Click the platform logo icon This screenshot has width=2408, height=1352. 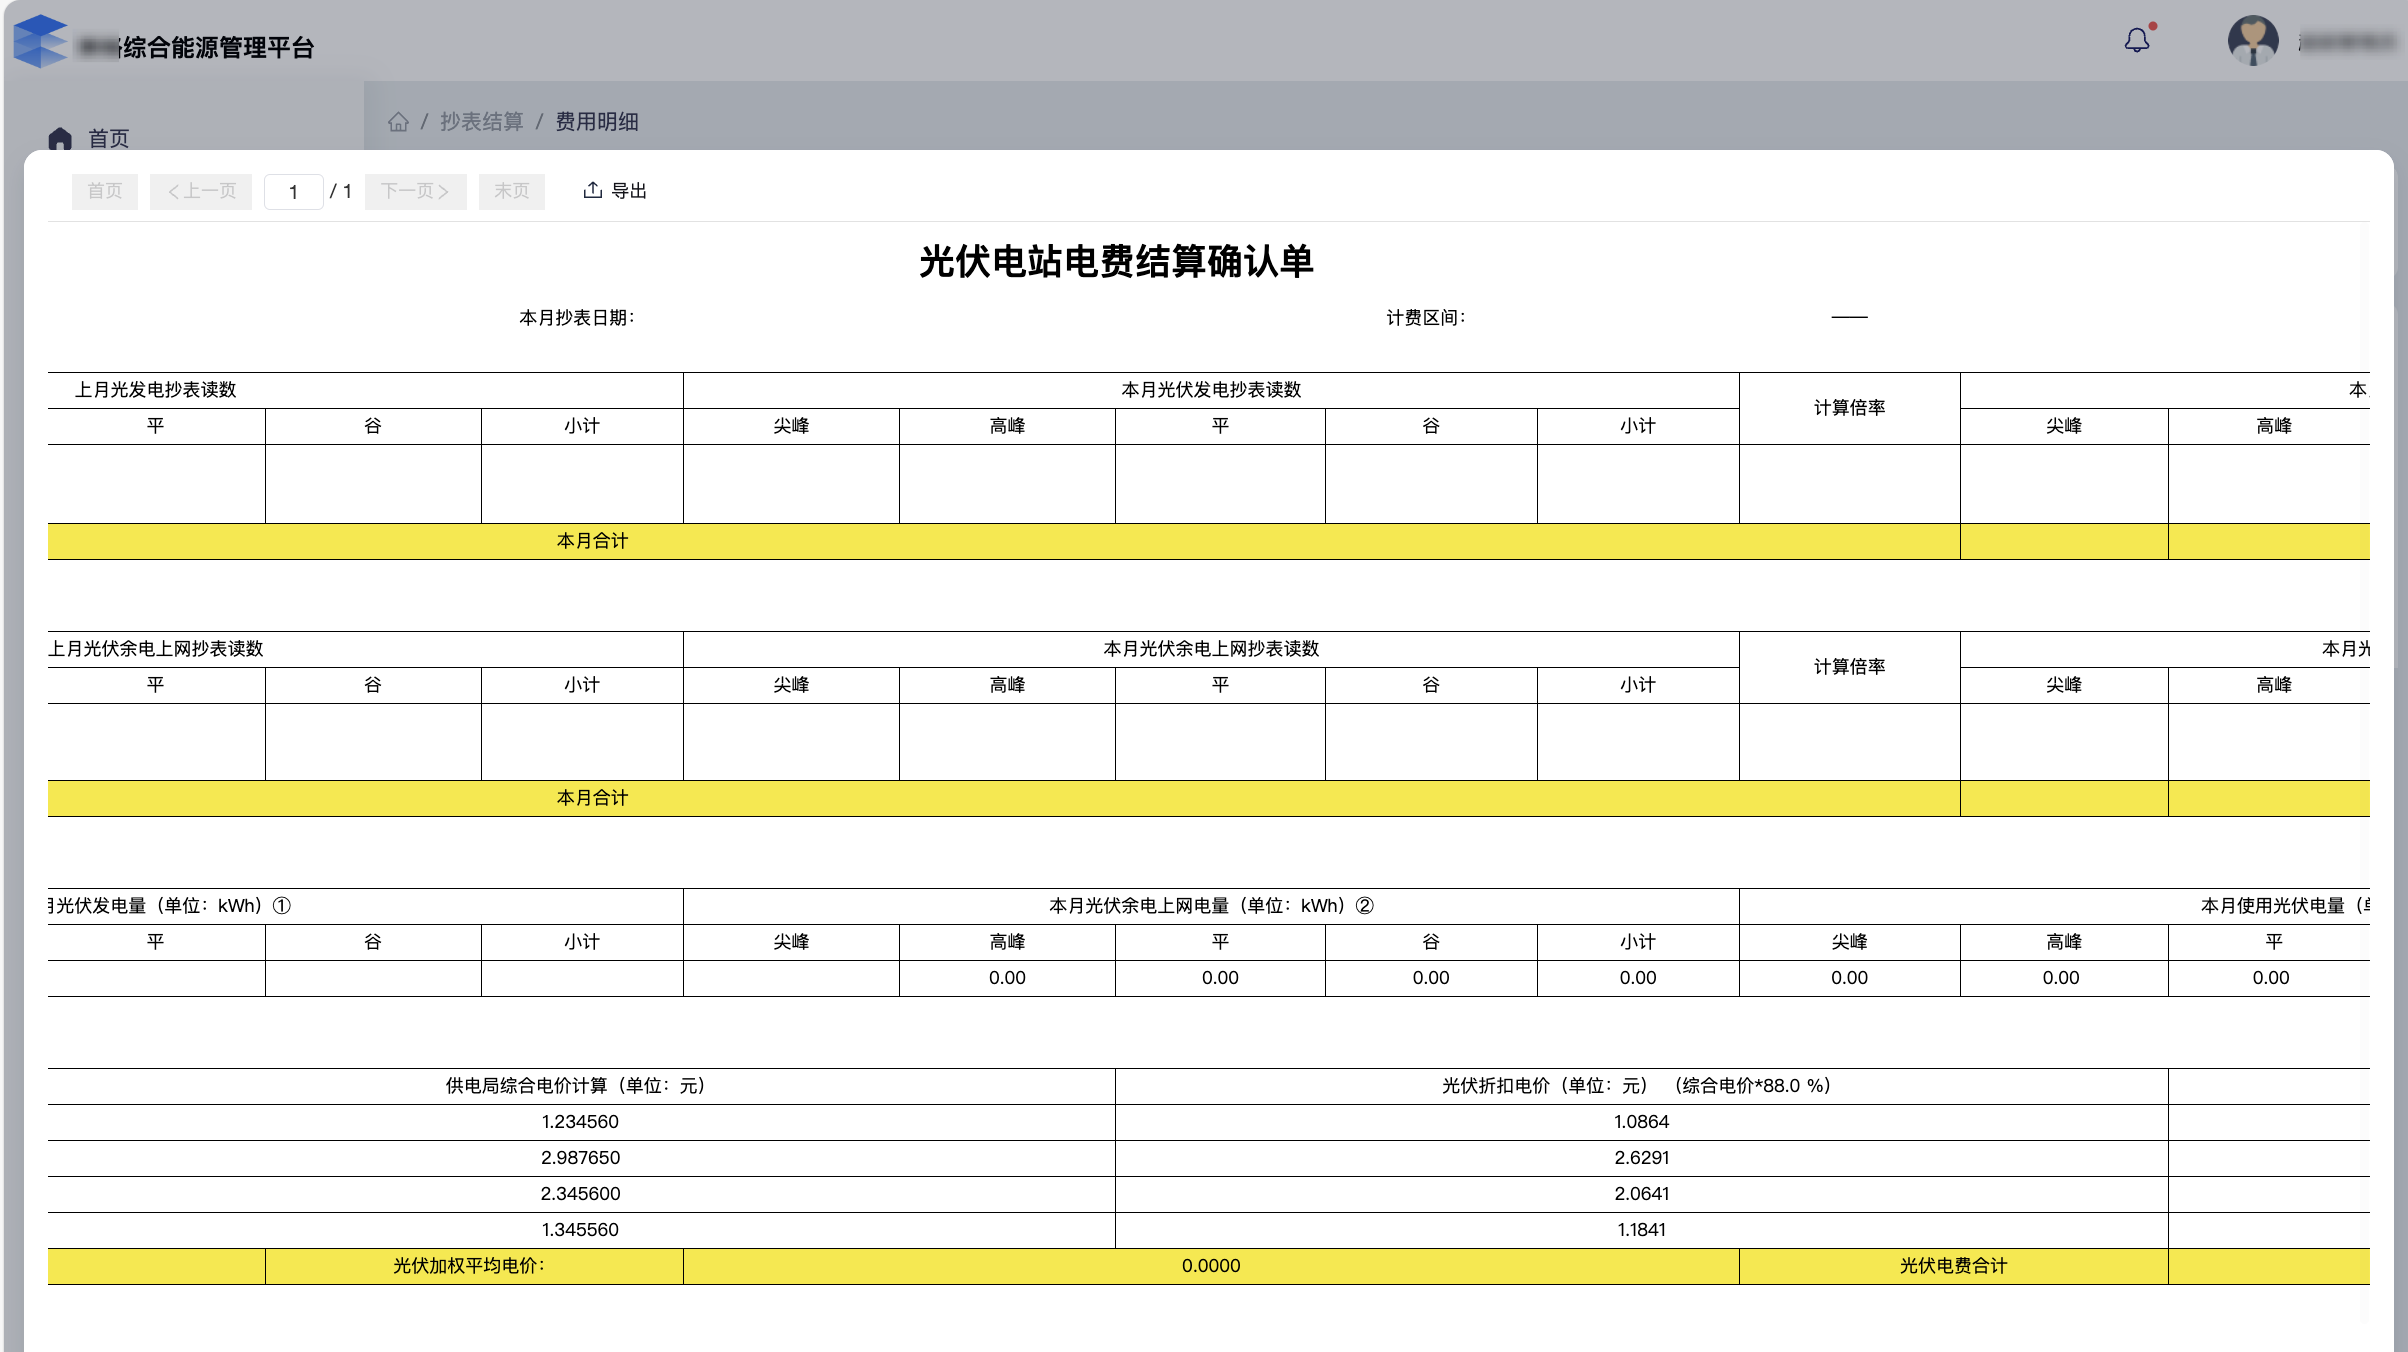pos(40,41)
